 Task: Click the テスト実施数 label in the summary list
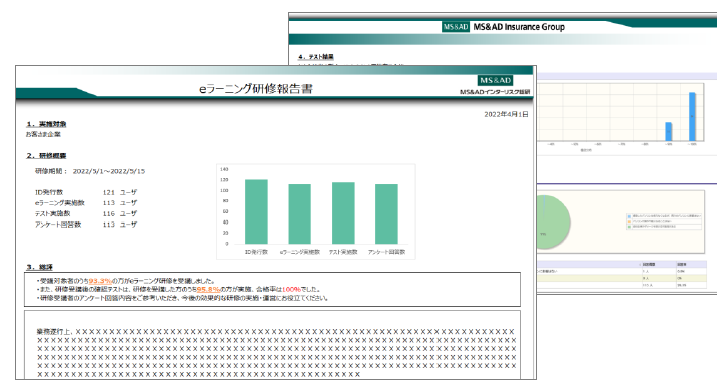click(53, 214)
